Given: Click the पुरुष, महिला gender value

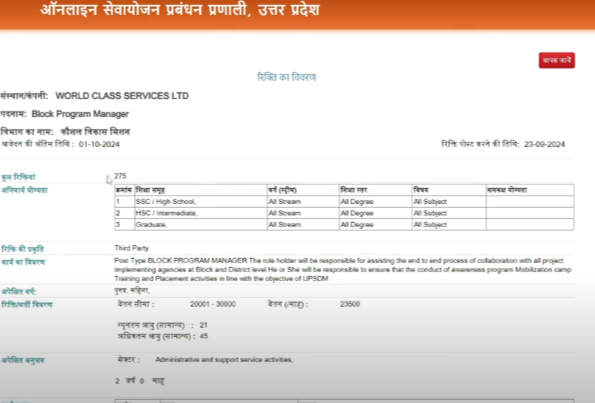Looking at the screenshot, I should [132, 291].
